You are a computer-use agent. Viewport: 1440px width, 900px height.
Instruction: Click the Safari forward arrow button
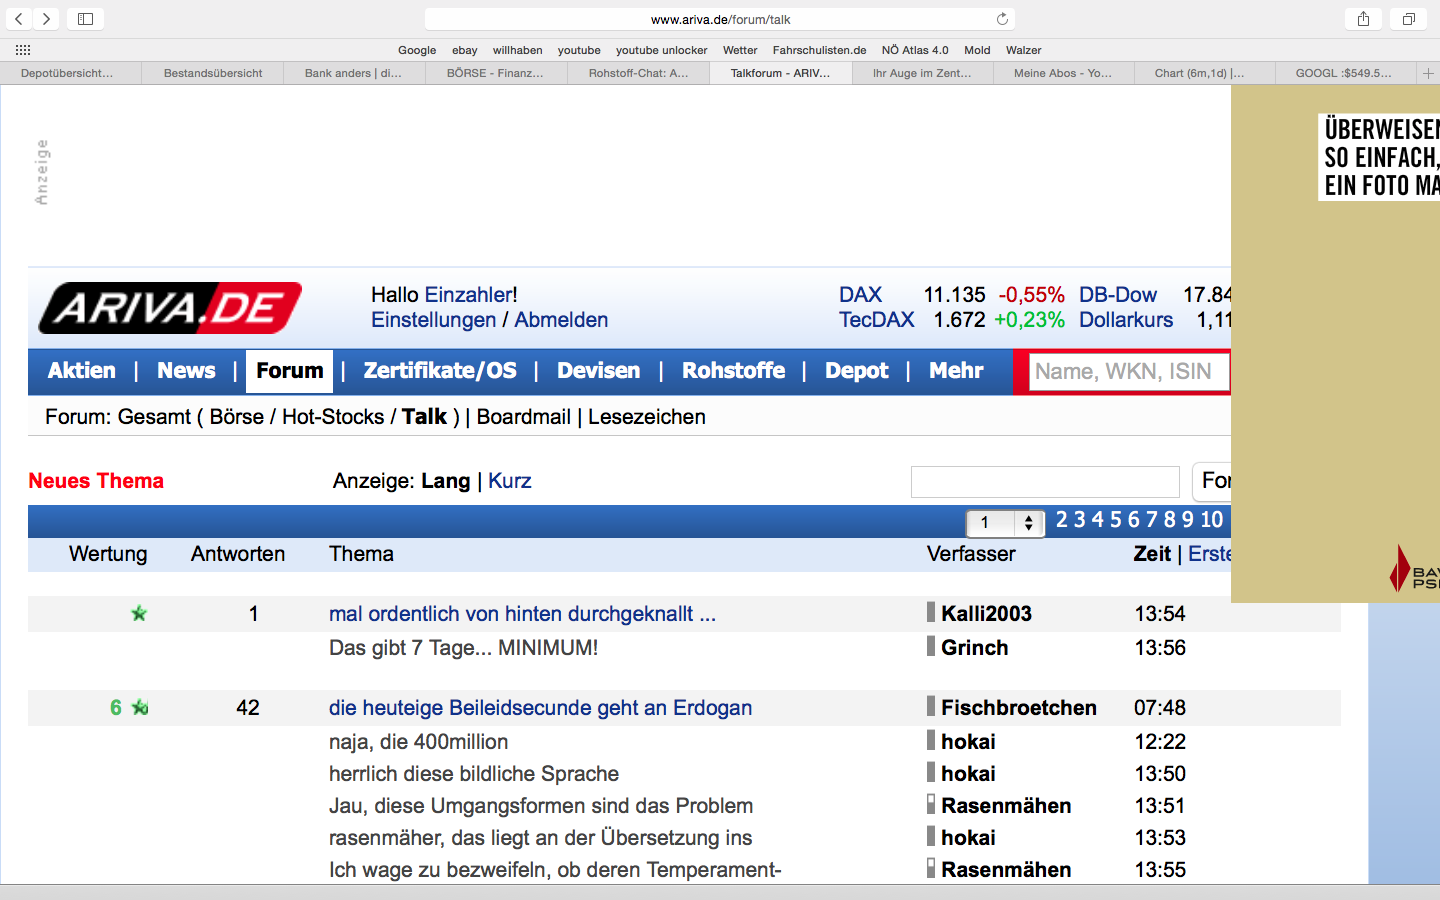point(46,19)
